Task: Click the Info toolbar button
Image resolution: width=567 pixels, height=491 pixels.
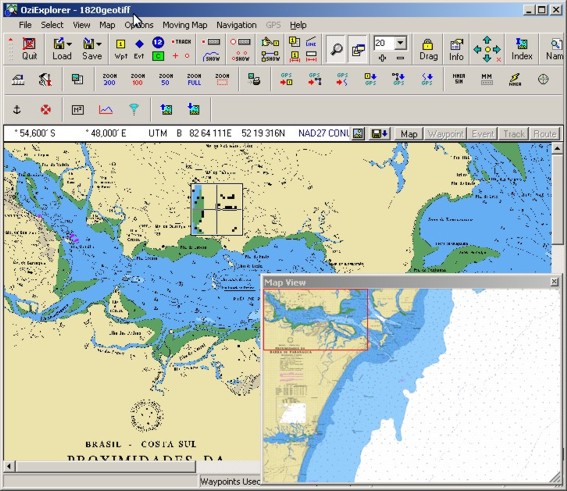Action: click(x=456, y=50)
